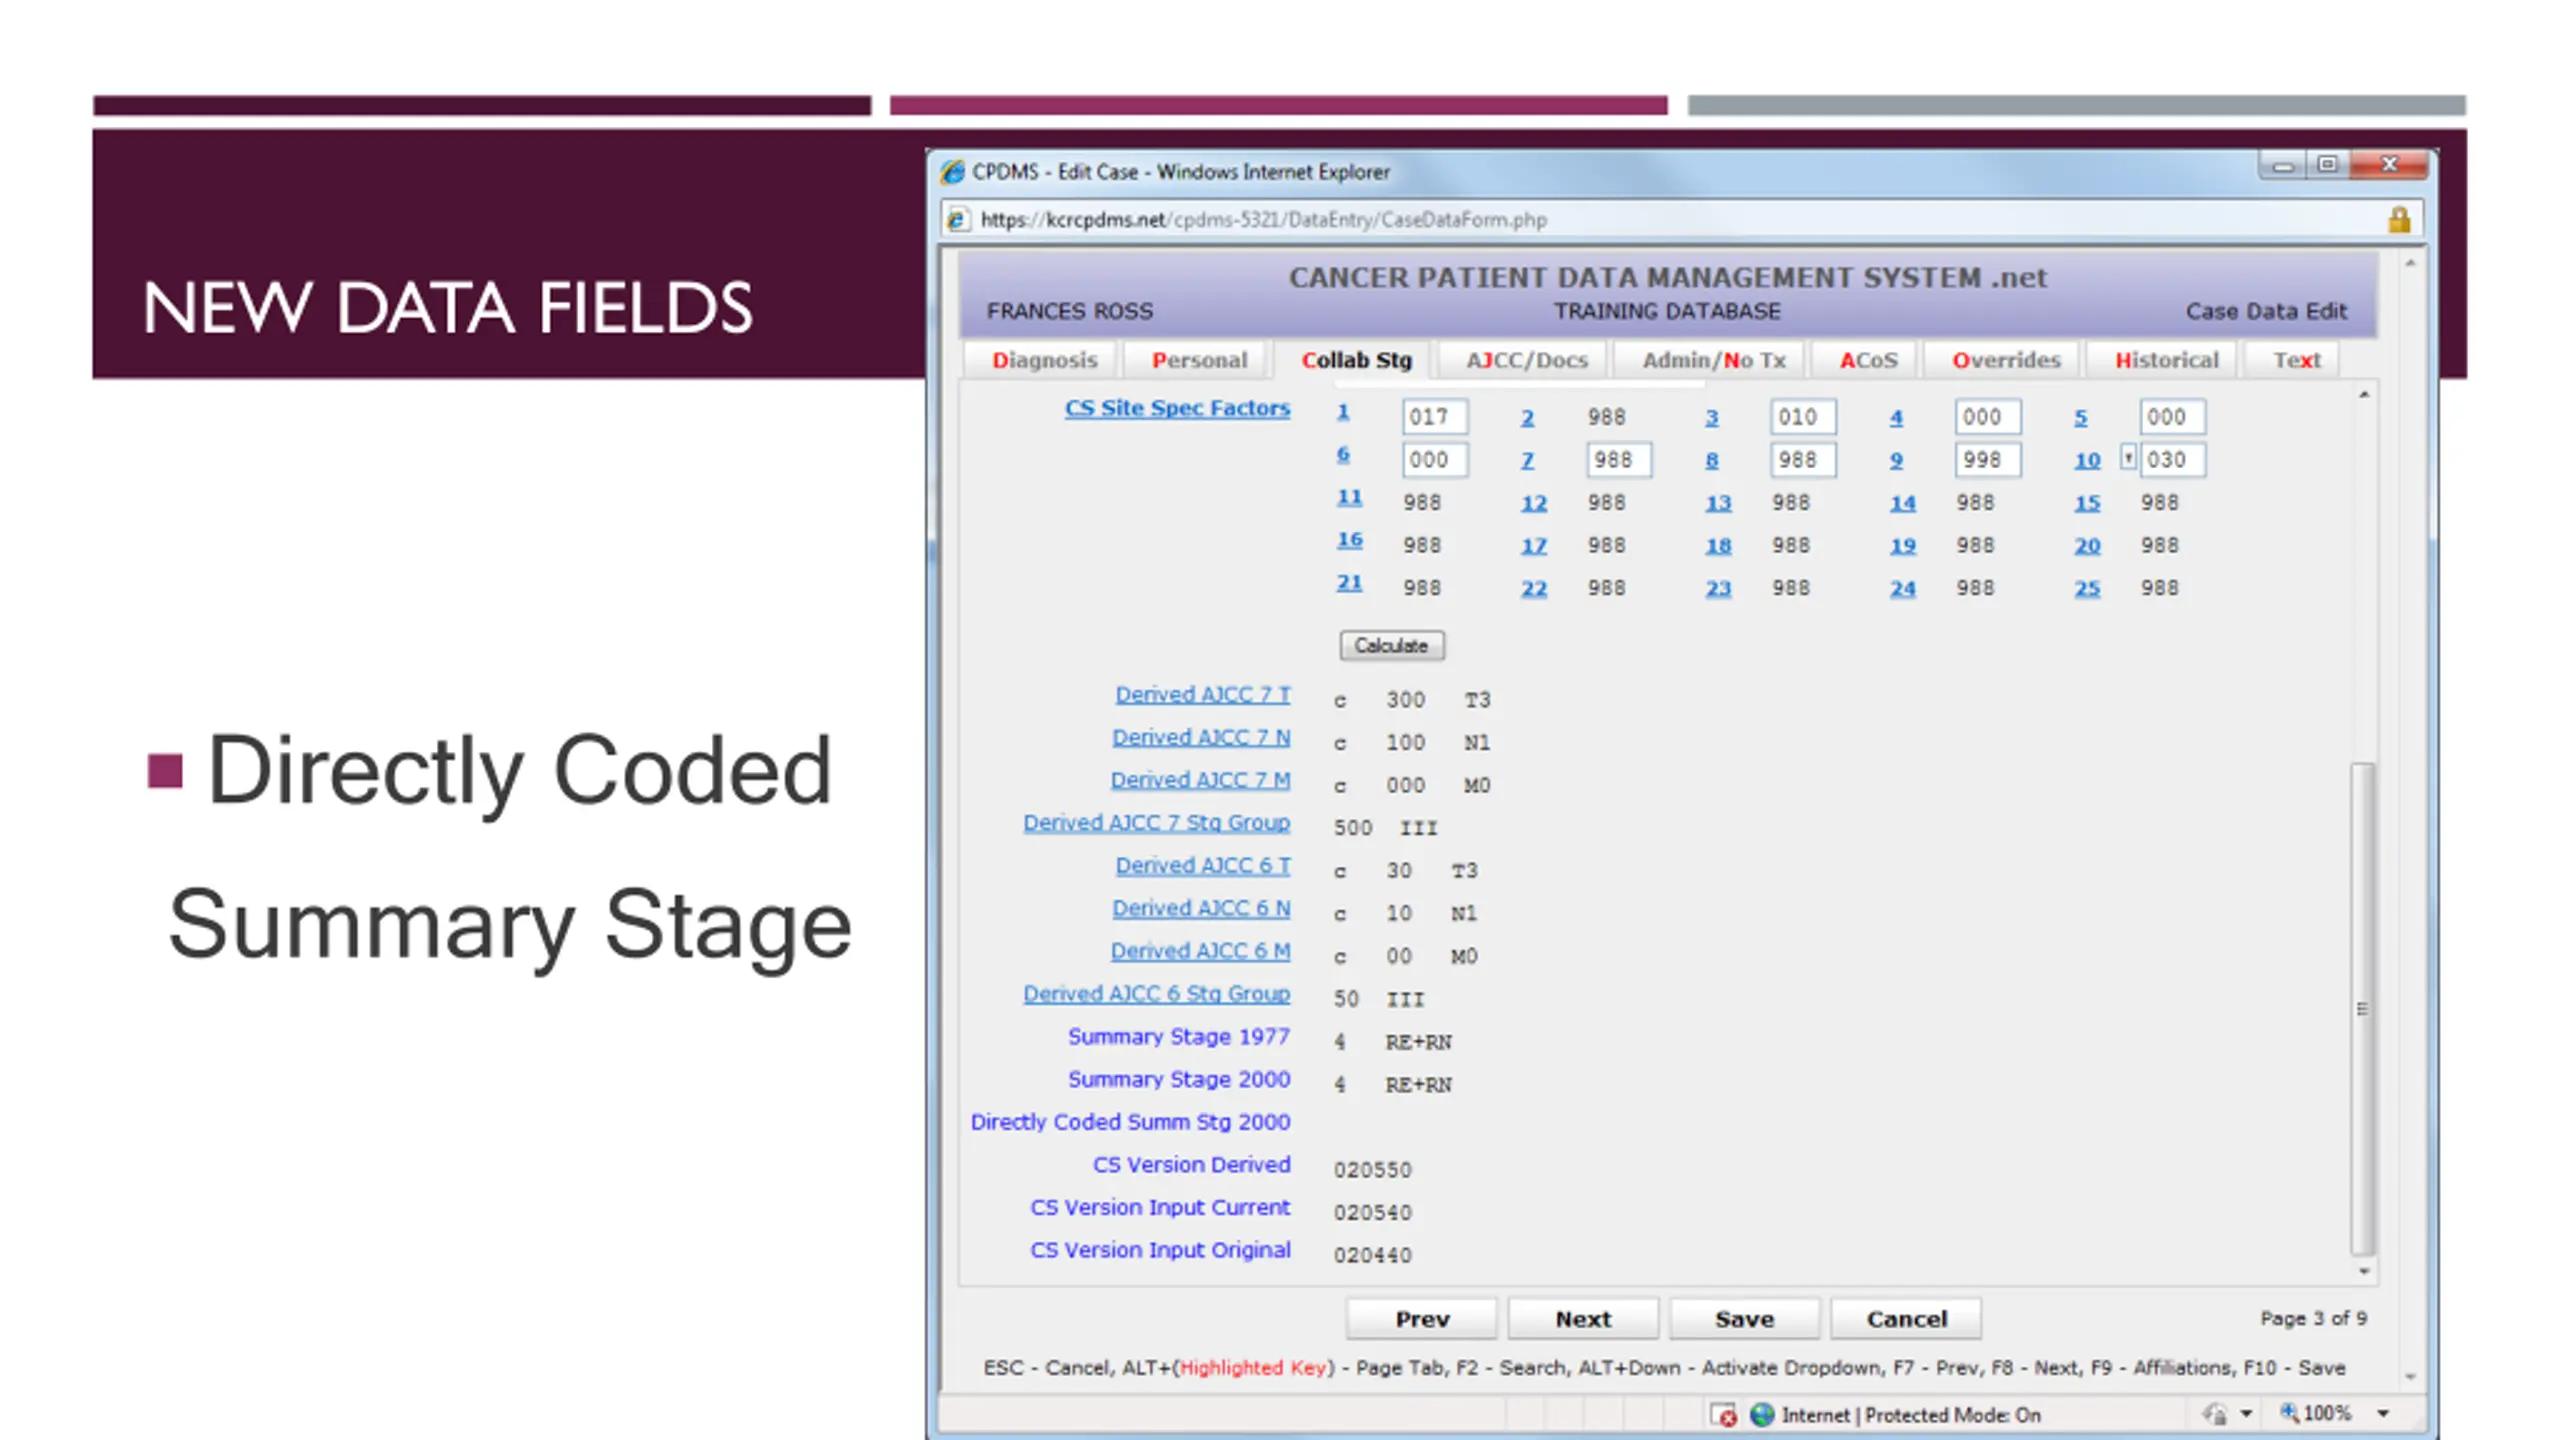Open the Derived AJCC 6 T link

(x=1203, y=865)
